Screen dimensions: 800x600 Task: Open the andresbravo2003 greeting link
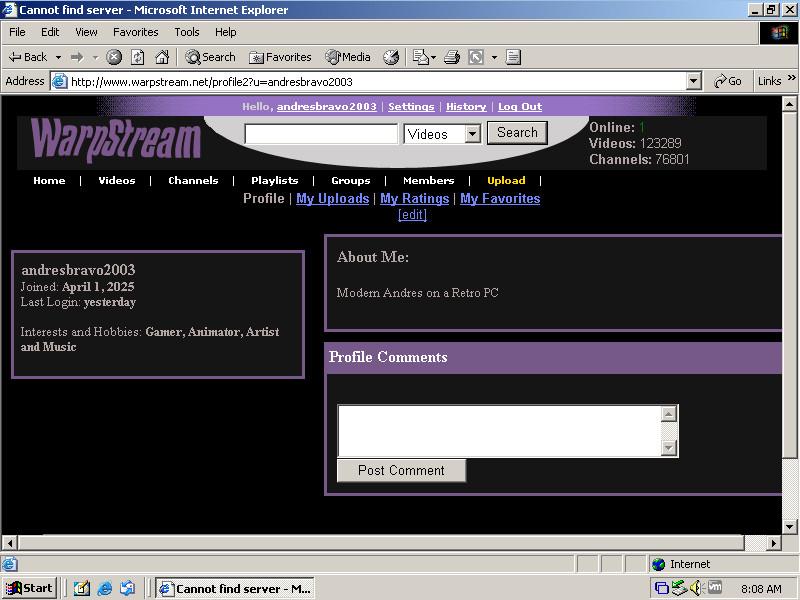click(327, 107)
